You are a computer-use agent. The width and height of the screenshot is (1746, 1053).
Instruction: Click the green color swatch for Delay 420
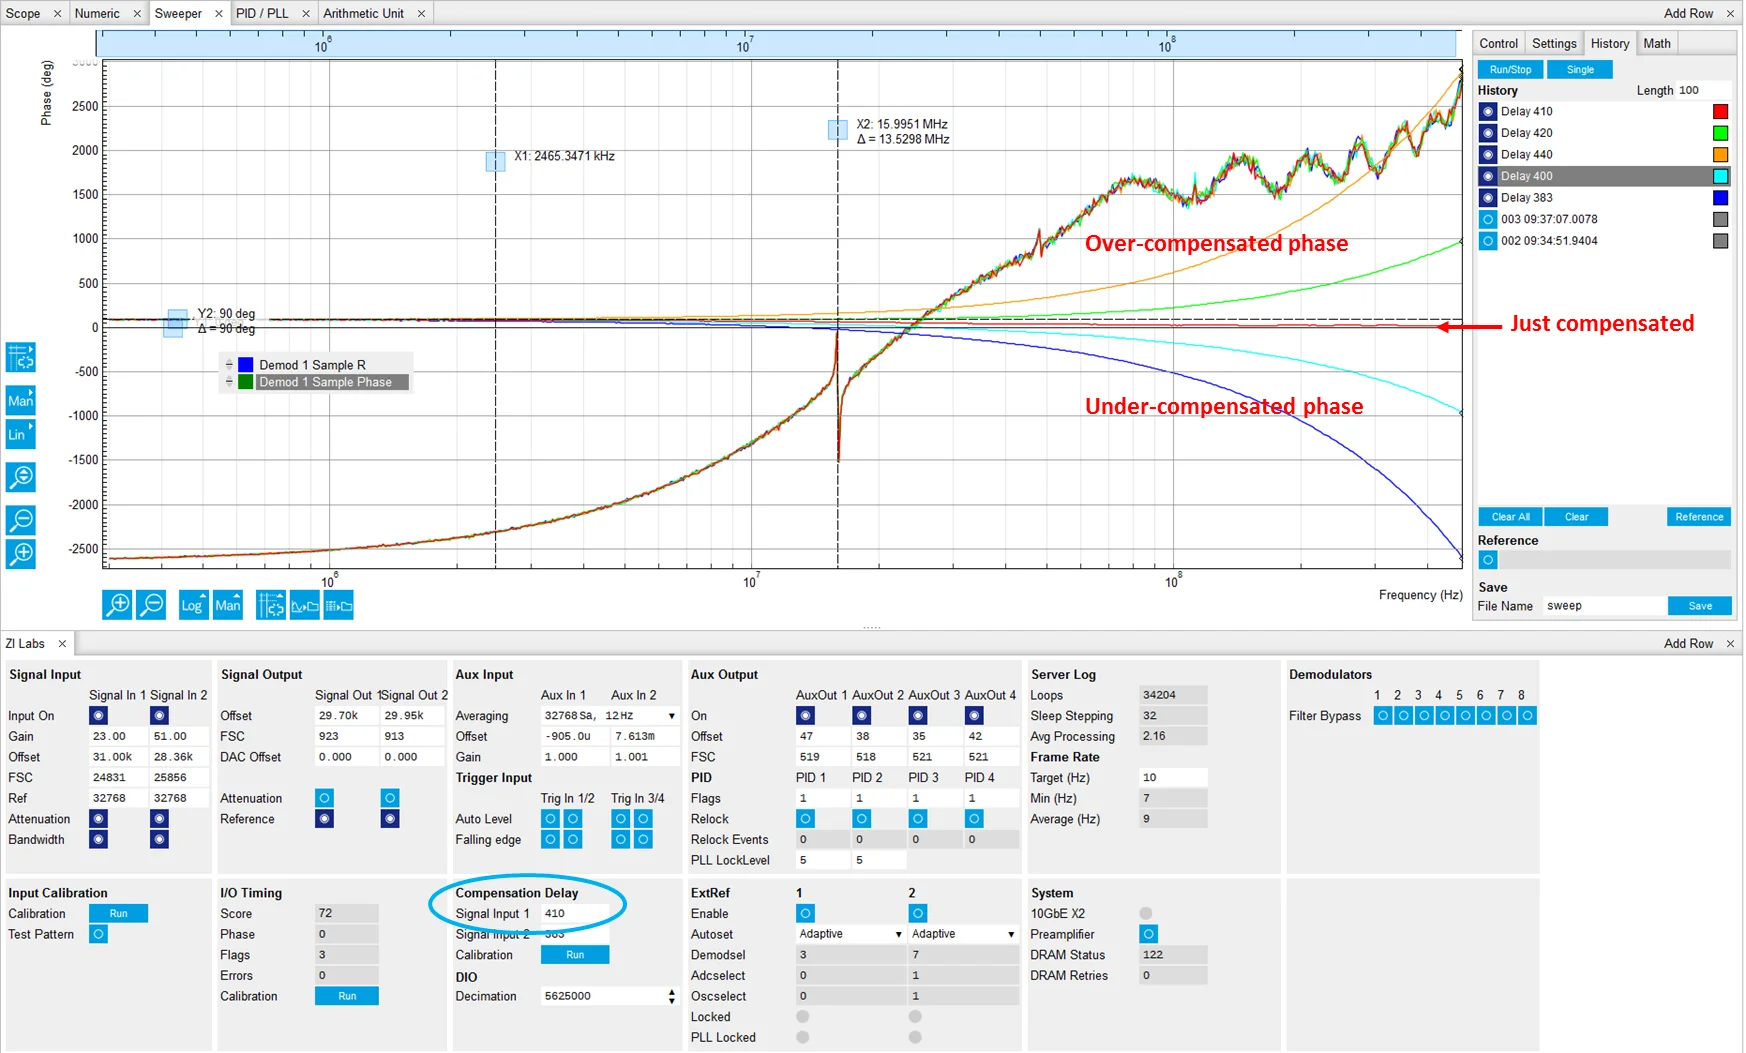1720,133
